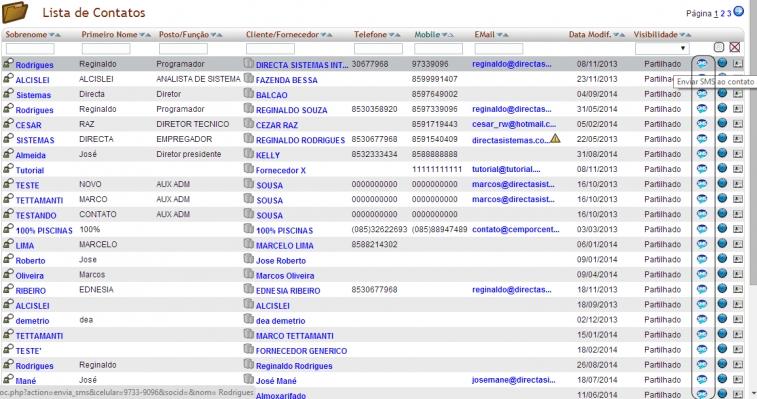Go to next page with arrow icon
The image size is (757, 399).
739,11
